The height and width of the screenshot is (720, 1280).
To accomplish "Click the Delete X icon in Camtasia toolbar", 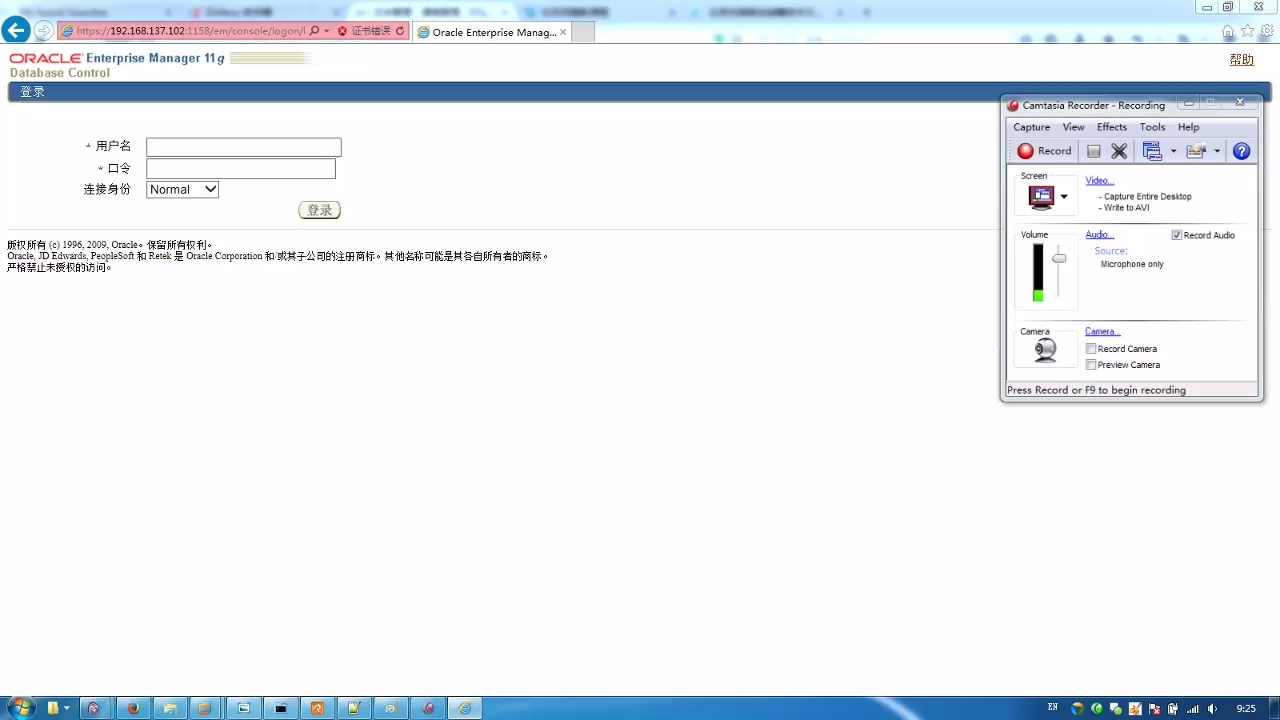I will 1119,151.
